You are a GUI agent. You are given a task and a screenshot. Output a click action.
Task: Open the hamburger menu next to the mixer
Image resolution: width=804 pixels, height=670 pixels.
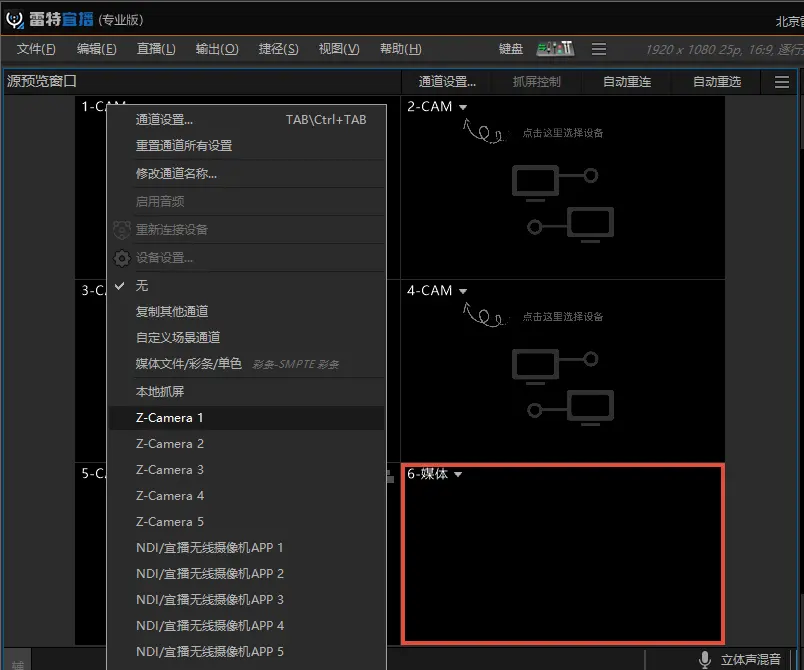[598, 49]
